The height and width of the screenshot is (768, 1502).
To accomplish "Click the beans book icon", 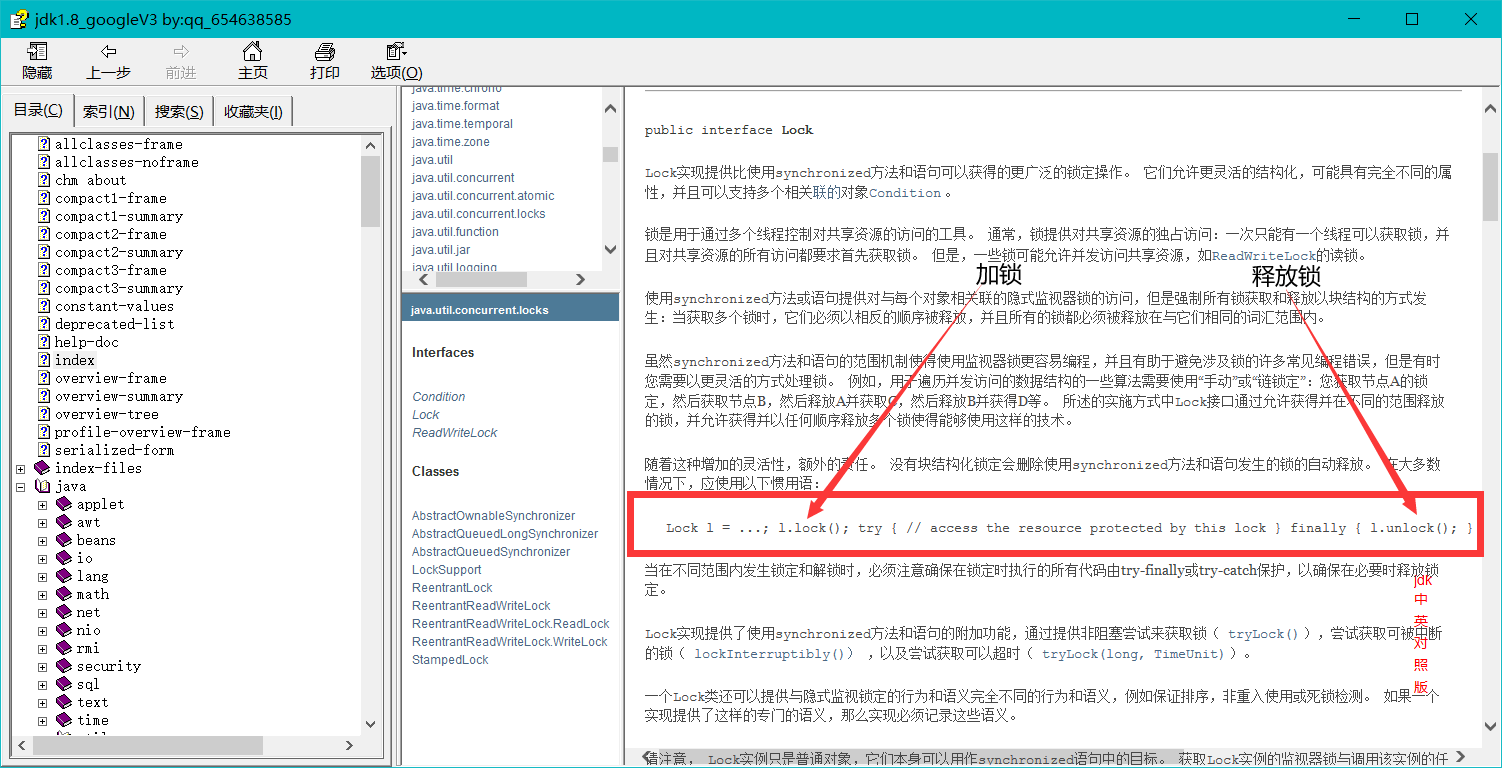I will pos(64,540).
